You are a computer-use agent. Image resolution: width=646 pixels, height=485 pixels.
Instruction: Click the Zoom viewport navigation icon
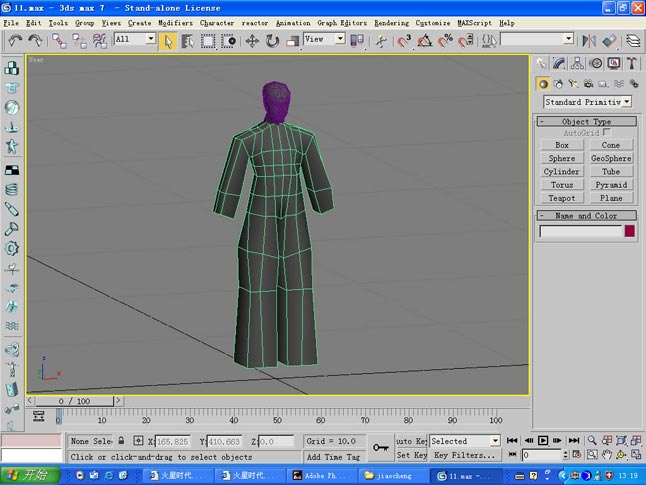[592, 440]
